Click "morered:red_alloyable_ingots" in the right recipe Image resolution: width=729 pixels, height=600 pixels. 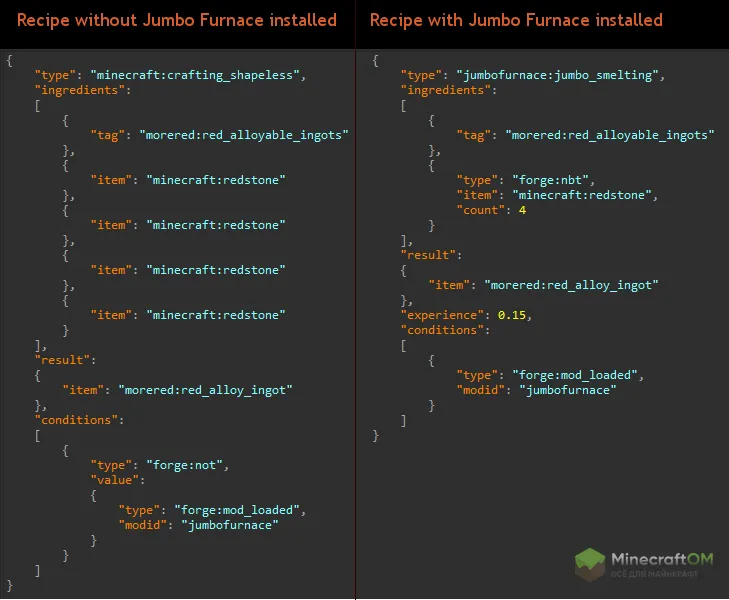610,135
